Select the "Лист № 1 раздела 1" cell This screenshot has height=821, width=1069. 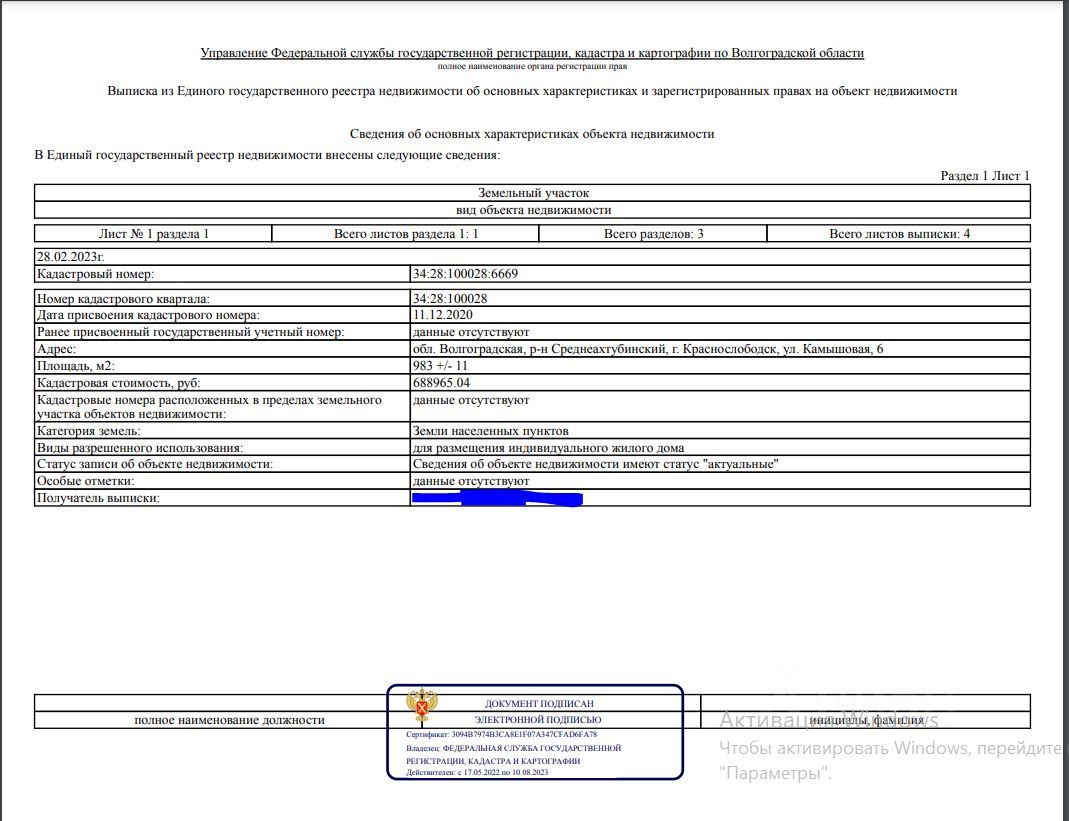153,234
